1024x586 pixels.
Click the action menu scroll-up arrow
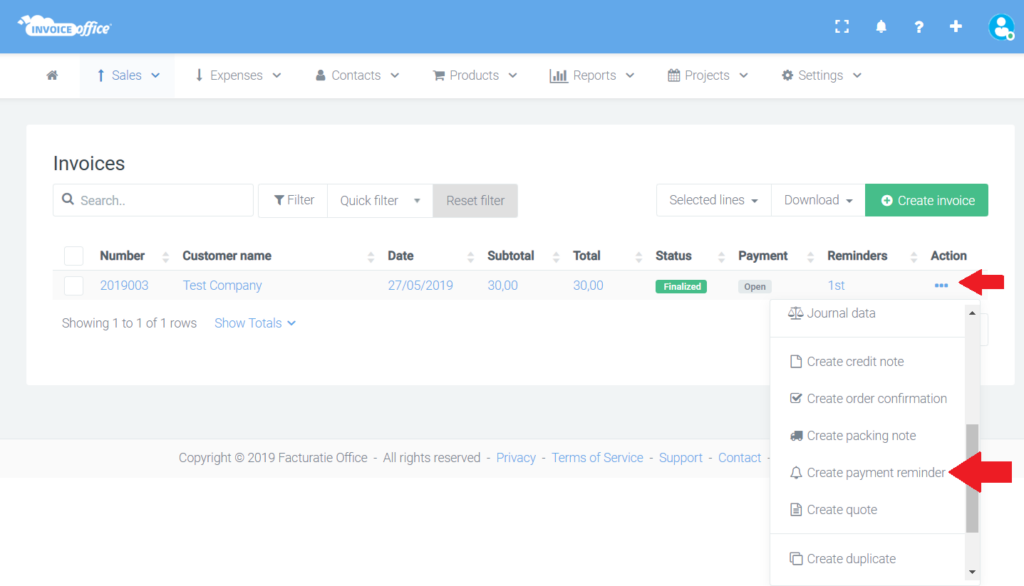tap(972, 314)
